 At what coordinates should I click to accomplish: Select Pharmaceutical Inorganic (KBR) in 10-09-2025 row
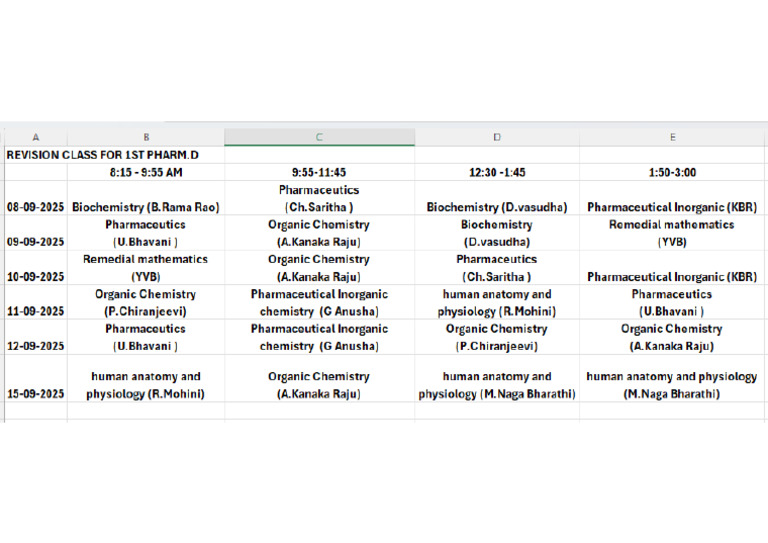click(672, 267)
